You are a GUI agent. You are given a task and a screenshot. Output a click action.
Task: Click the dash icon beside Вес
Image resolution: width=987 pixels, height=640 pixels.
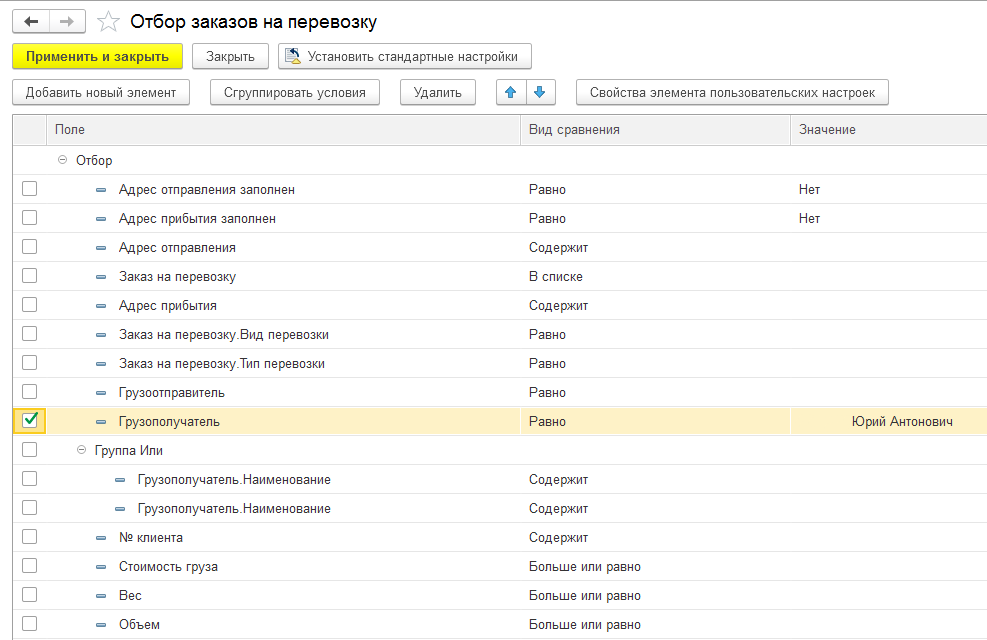(x=100, y=596)
